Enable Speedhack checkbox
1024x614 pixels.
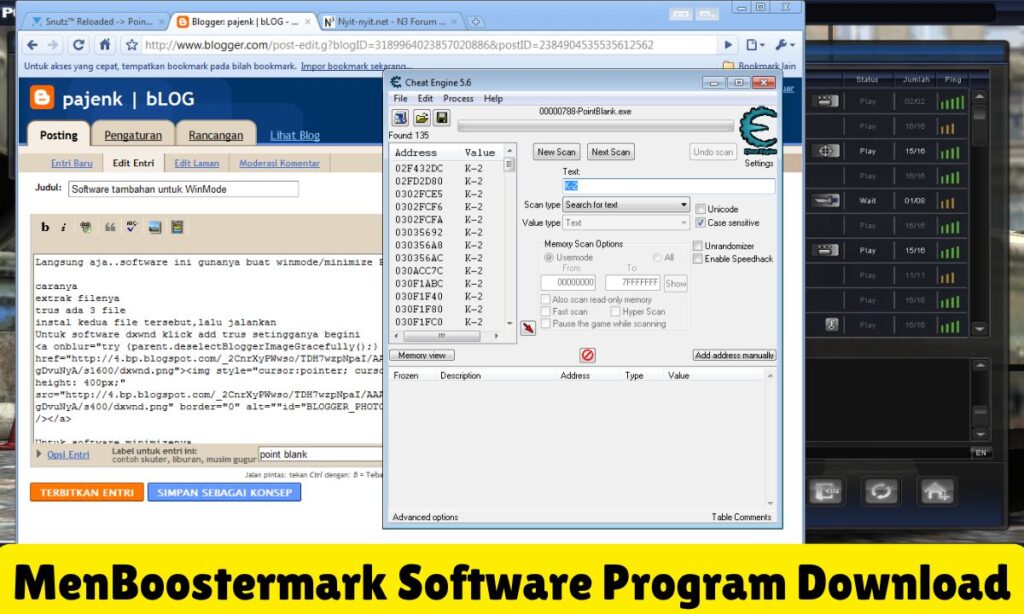point(698,259)
